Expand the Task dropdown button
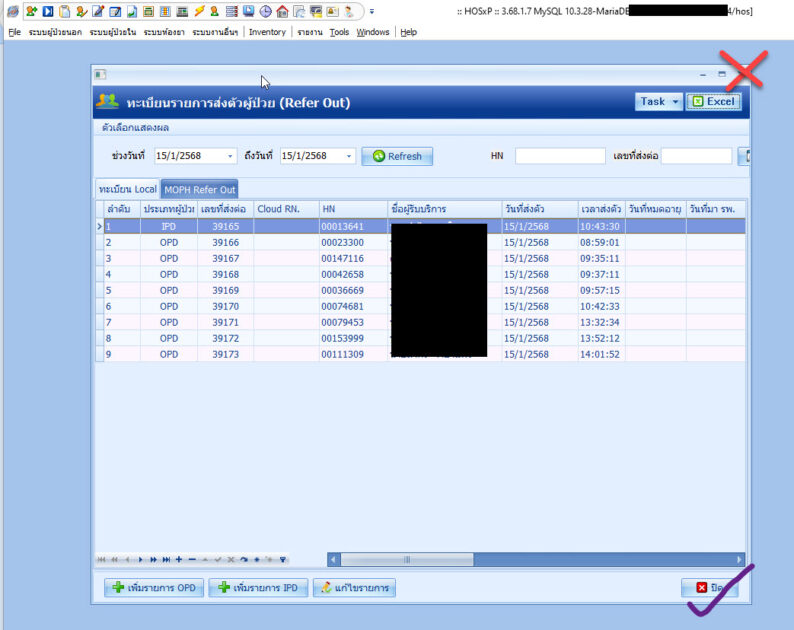 click(x=676, y=101)
